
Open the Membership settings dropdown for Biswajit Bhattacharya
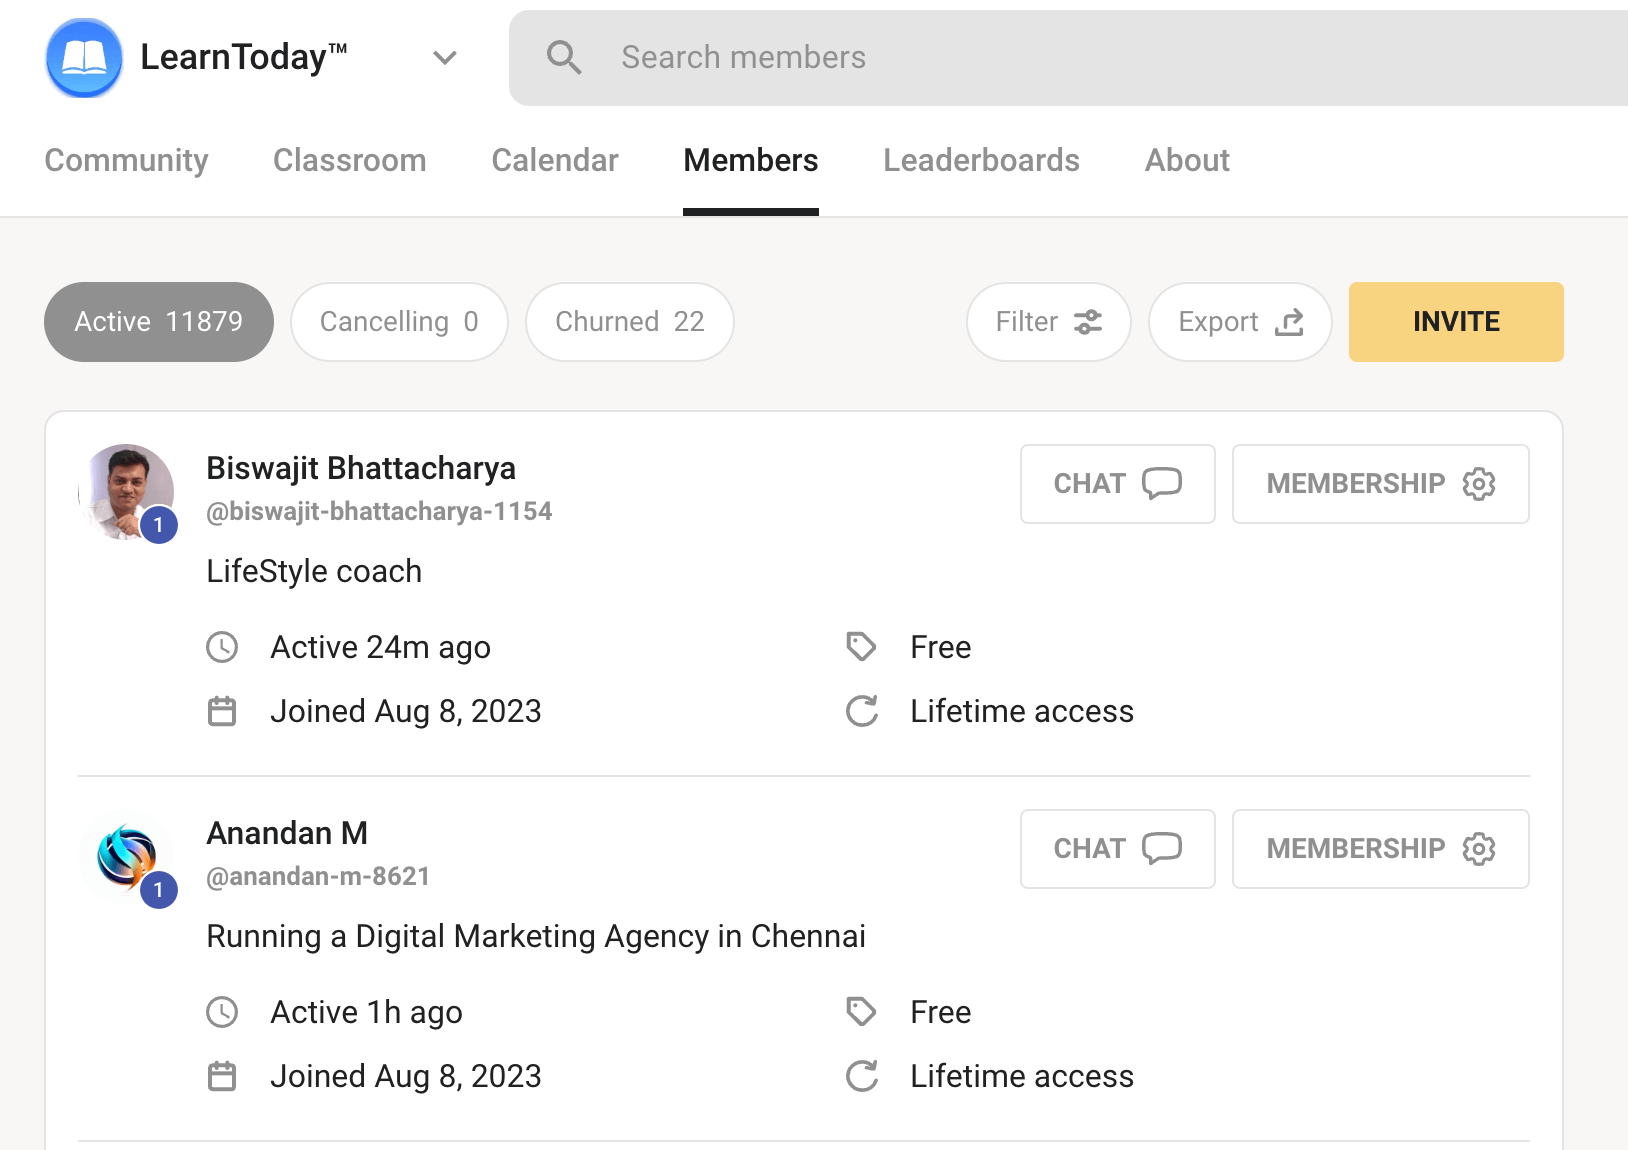point(1380,484)
